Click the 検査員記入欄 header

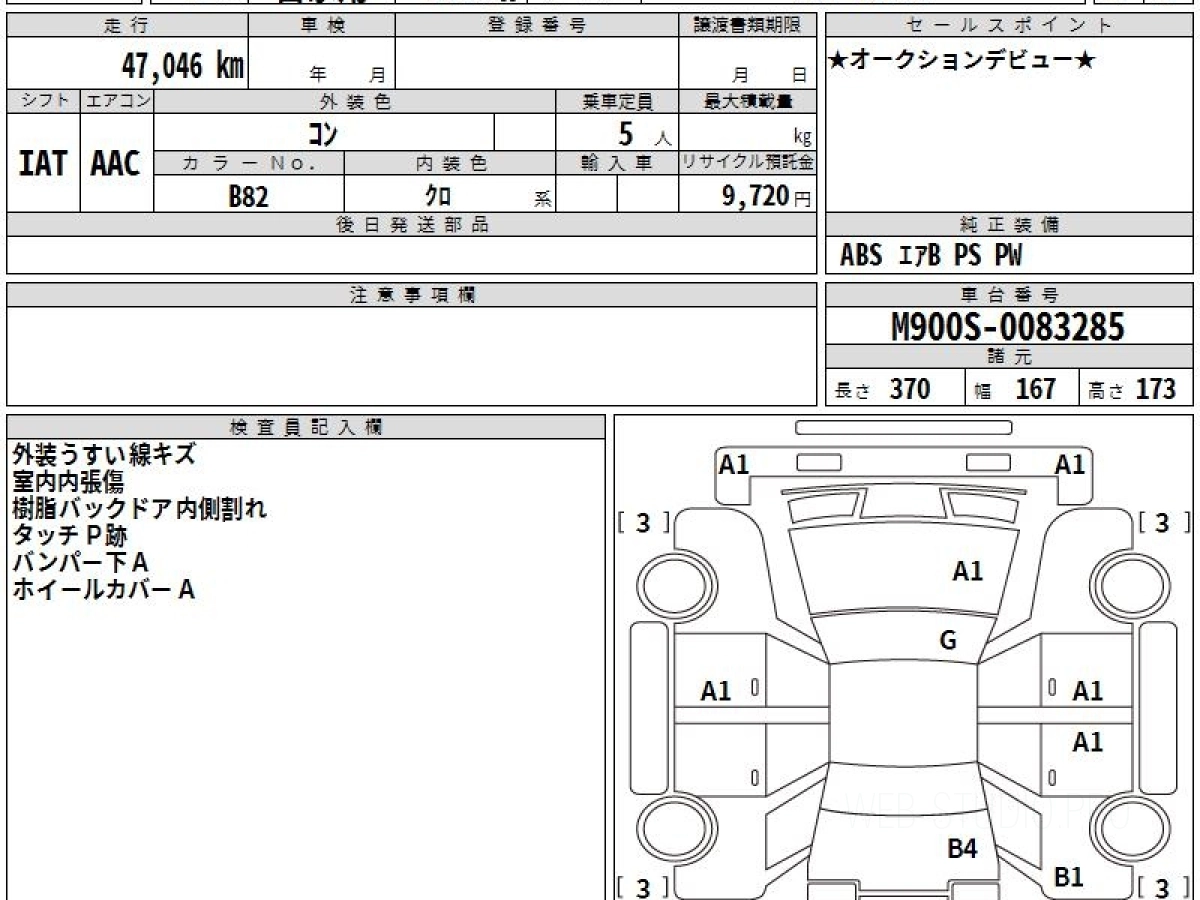(x=306, y=427)
